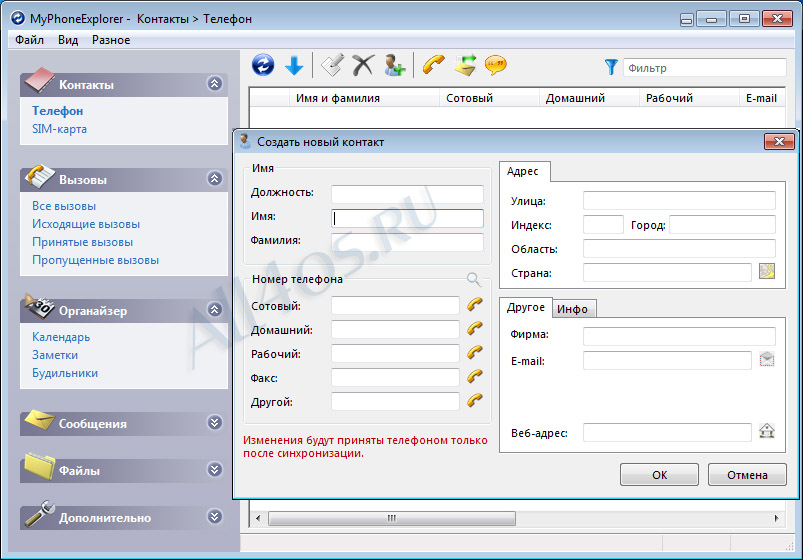Open the Разное menu

pos(111,40)
